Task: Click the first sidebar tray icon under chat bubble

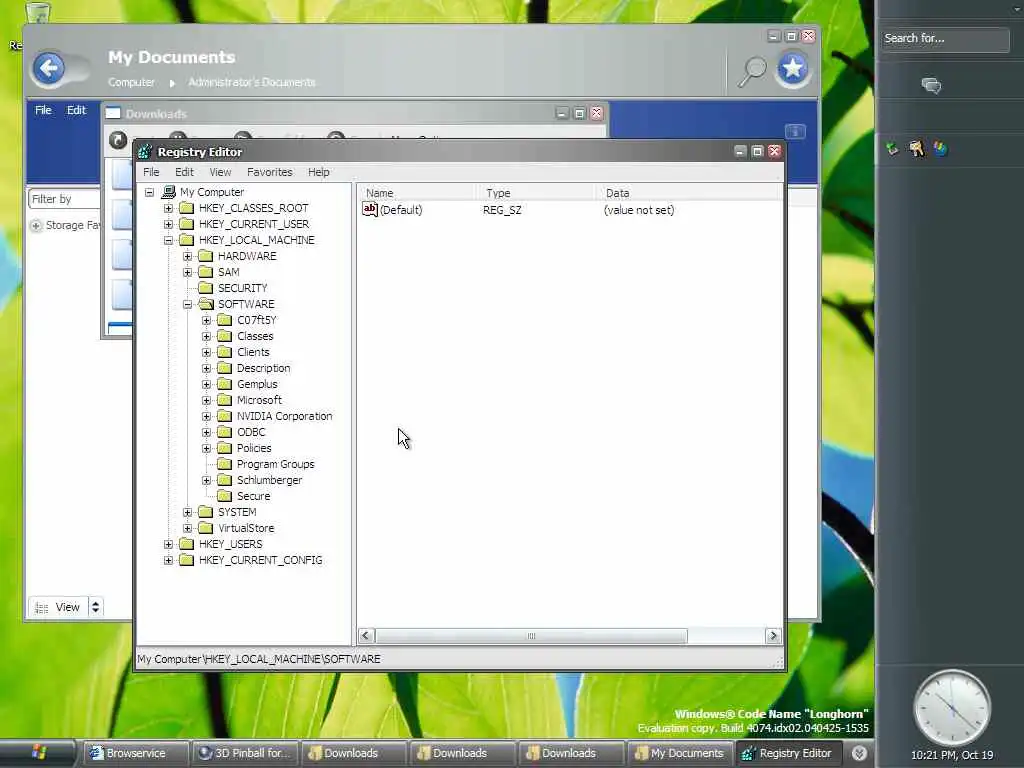Action: (893, 149)
